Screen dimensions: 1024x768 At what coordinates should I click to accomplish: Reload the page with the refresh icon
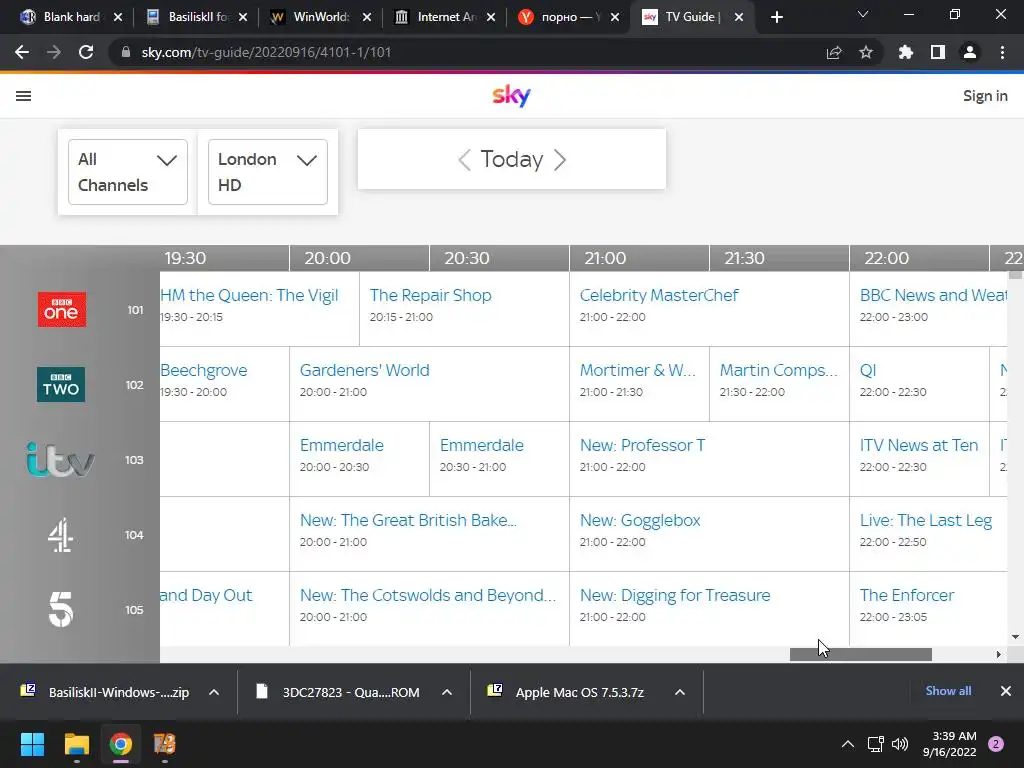tap(86, 52)
